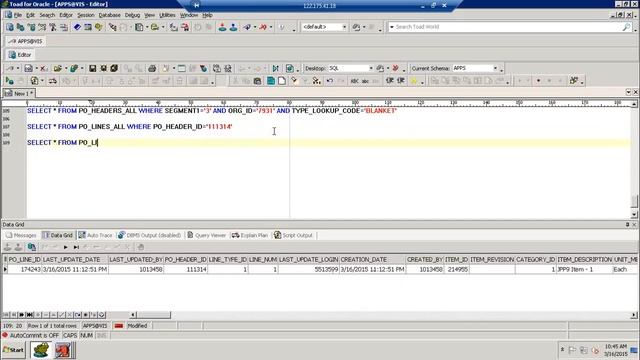Screen dimensions: 640x360
Task: Click the run-to-cursor step icon in editor toolbar
Action: click(x=276, y=68)
